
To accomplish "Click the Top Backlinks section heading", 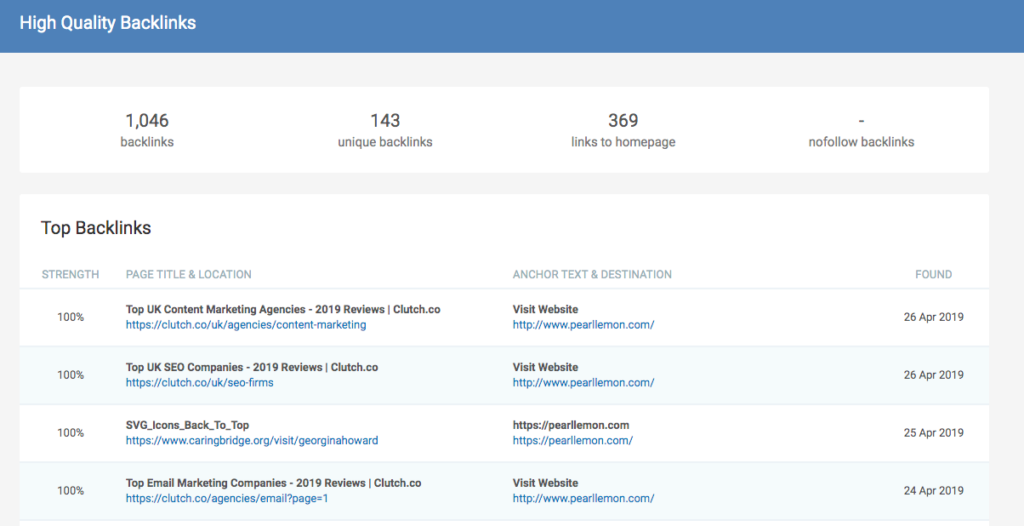I will pyautogui.click(x=96, y=228).
